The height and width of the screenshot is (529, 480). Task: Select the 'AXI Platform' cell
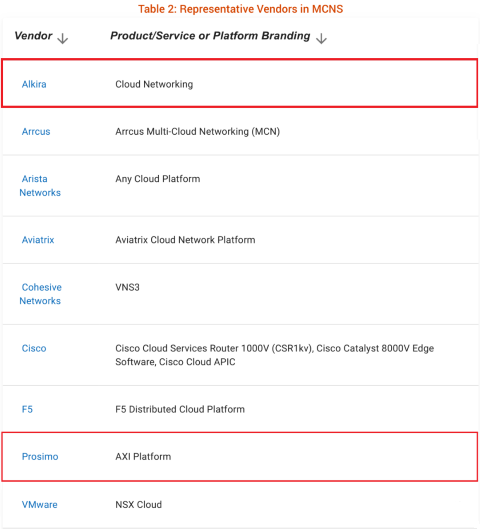tap(143, 456)
